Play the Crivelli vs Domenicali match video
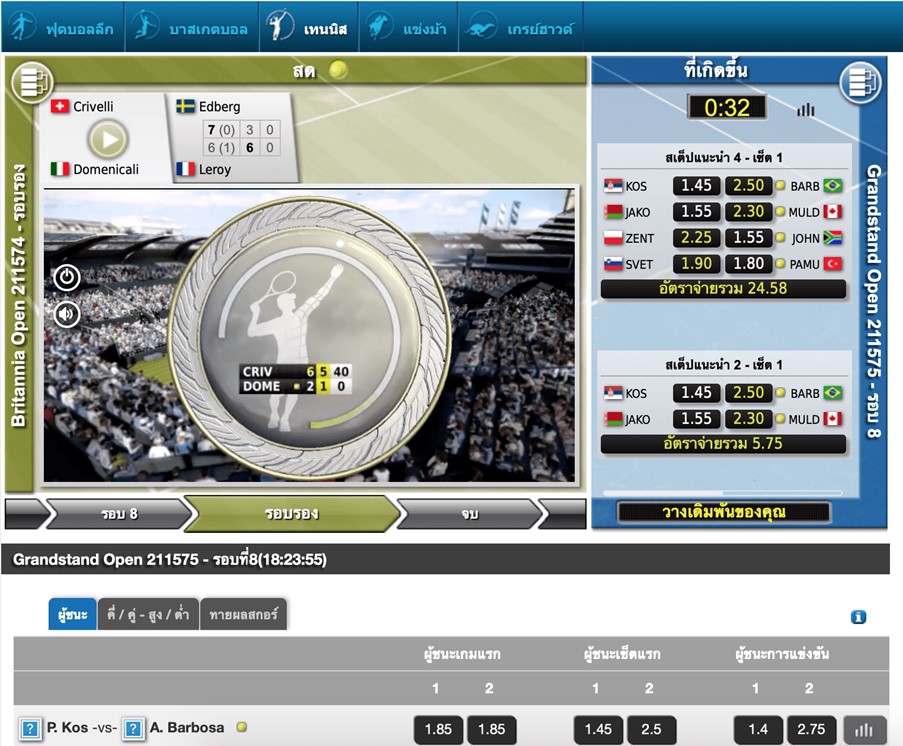 point(108,139)
